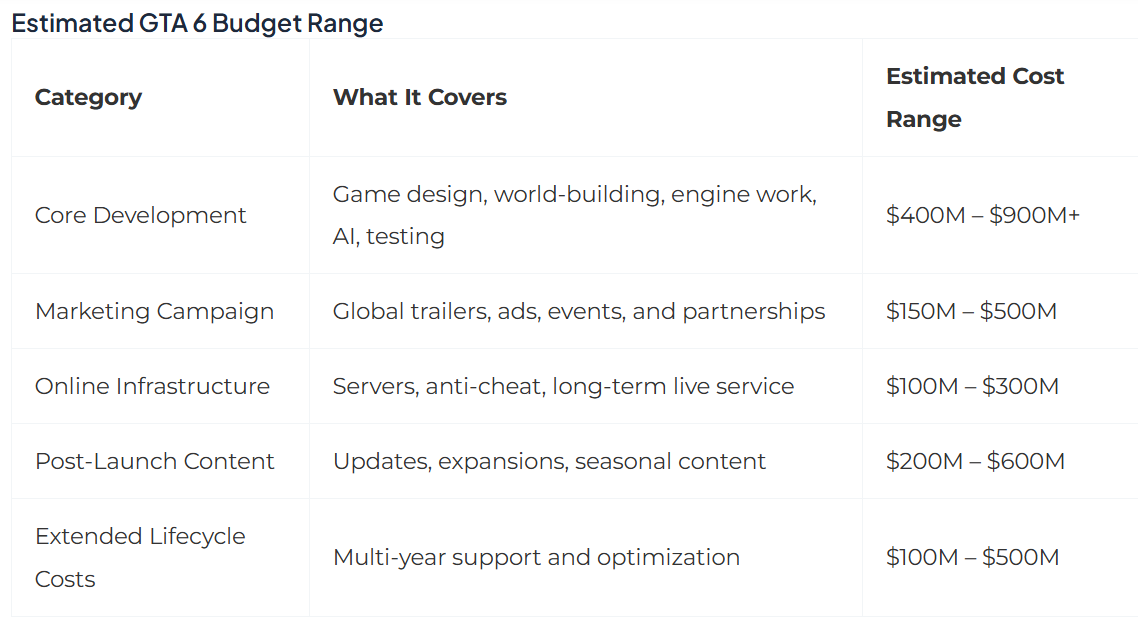1138x630 pixels.
Task: Select 'Multi-year support and optimization' text
Action: [536, 557]
